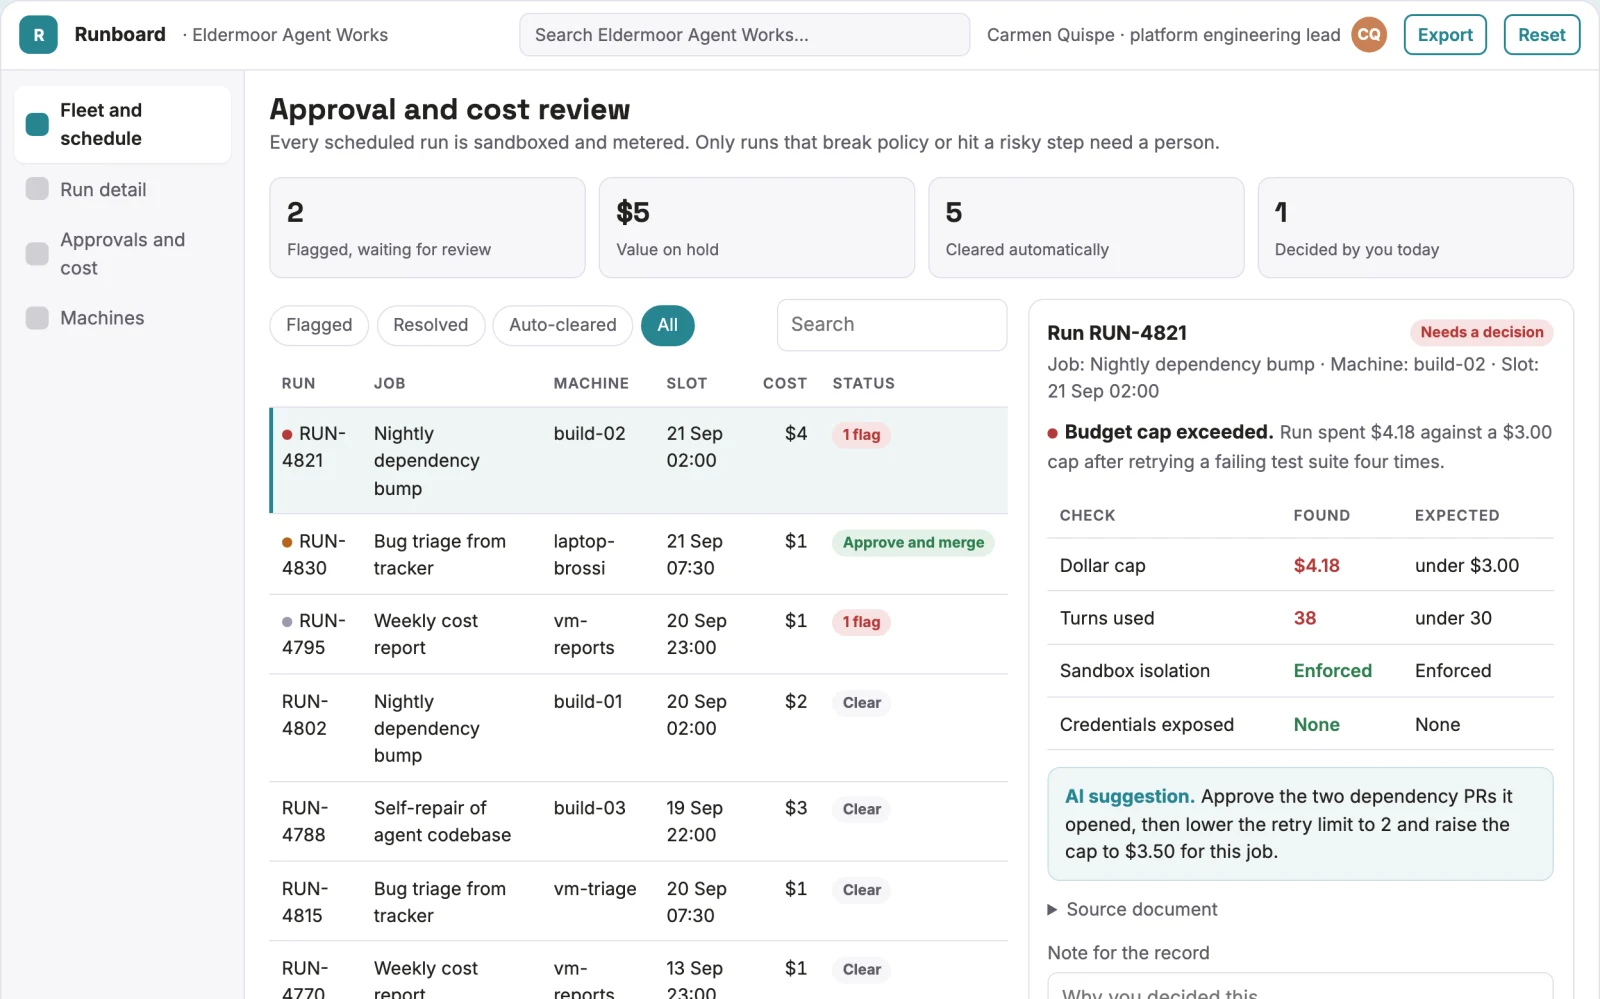The height and width of the screenshot is (999, 1600).
Task: Select run RUN-4802 in the table
Action: coord(639,728)
